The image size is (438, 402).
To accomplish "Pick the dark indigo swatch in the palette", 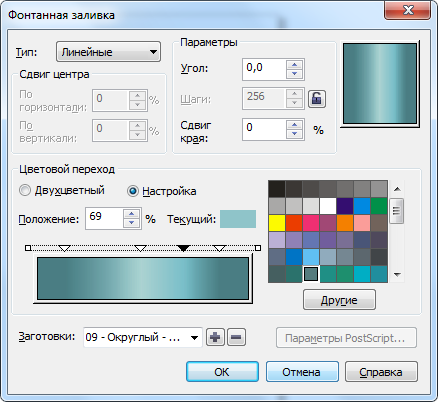I will (x=345, y=206).
